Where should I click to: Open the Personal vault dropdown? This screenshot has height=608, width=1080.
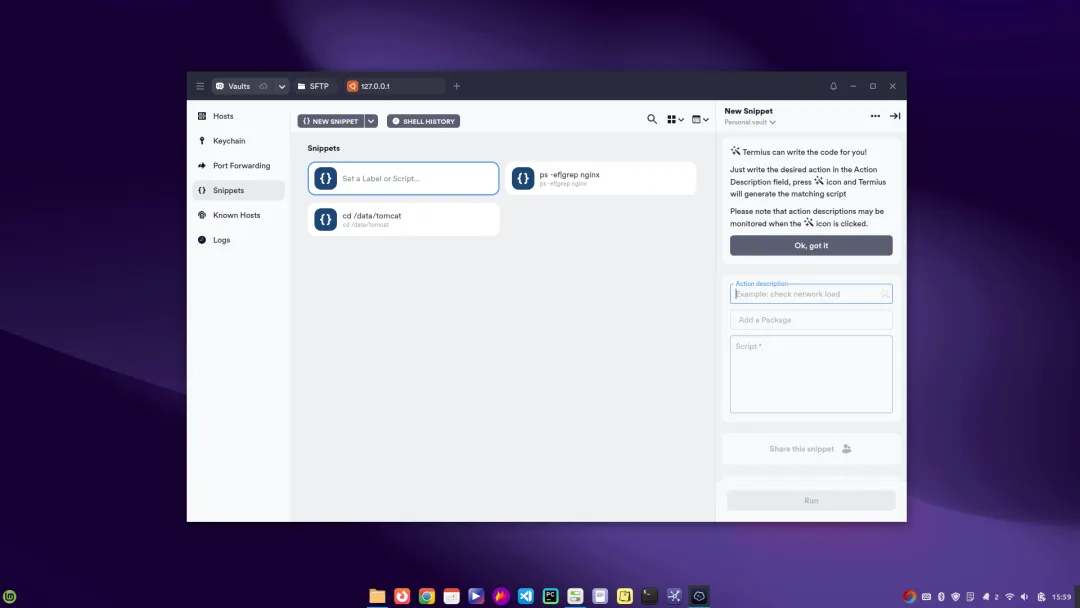click(x=749, y=123)
